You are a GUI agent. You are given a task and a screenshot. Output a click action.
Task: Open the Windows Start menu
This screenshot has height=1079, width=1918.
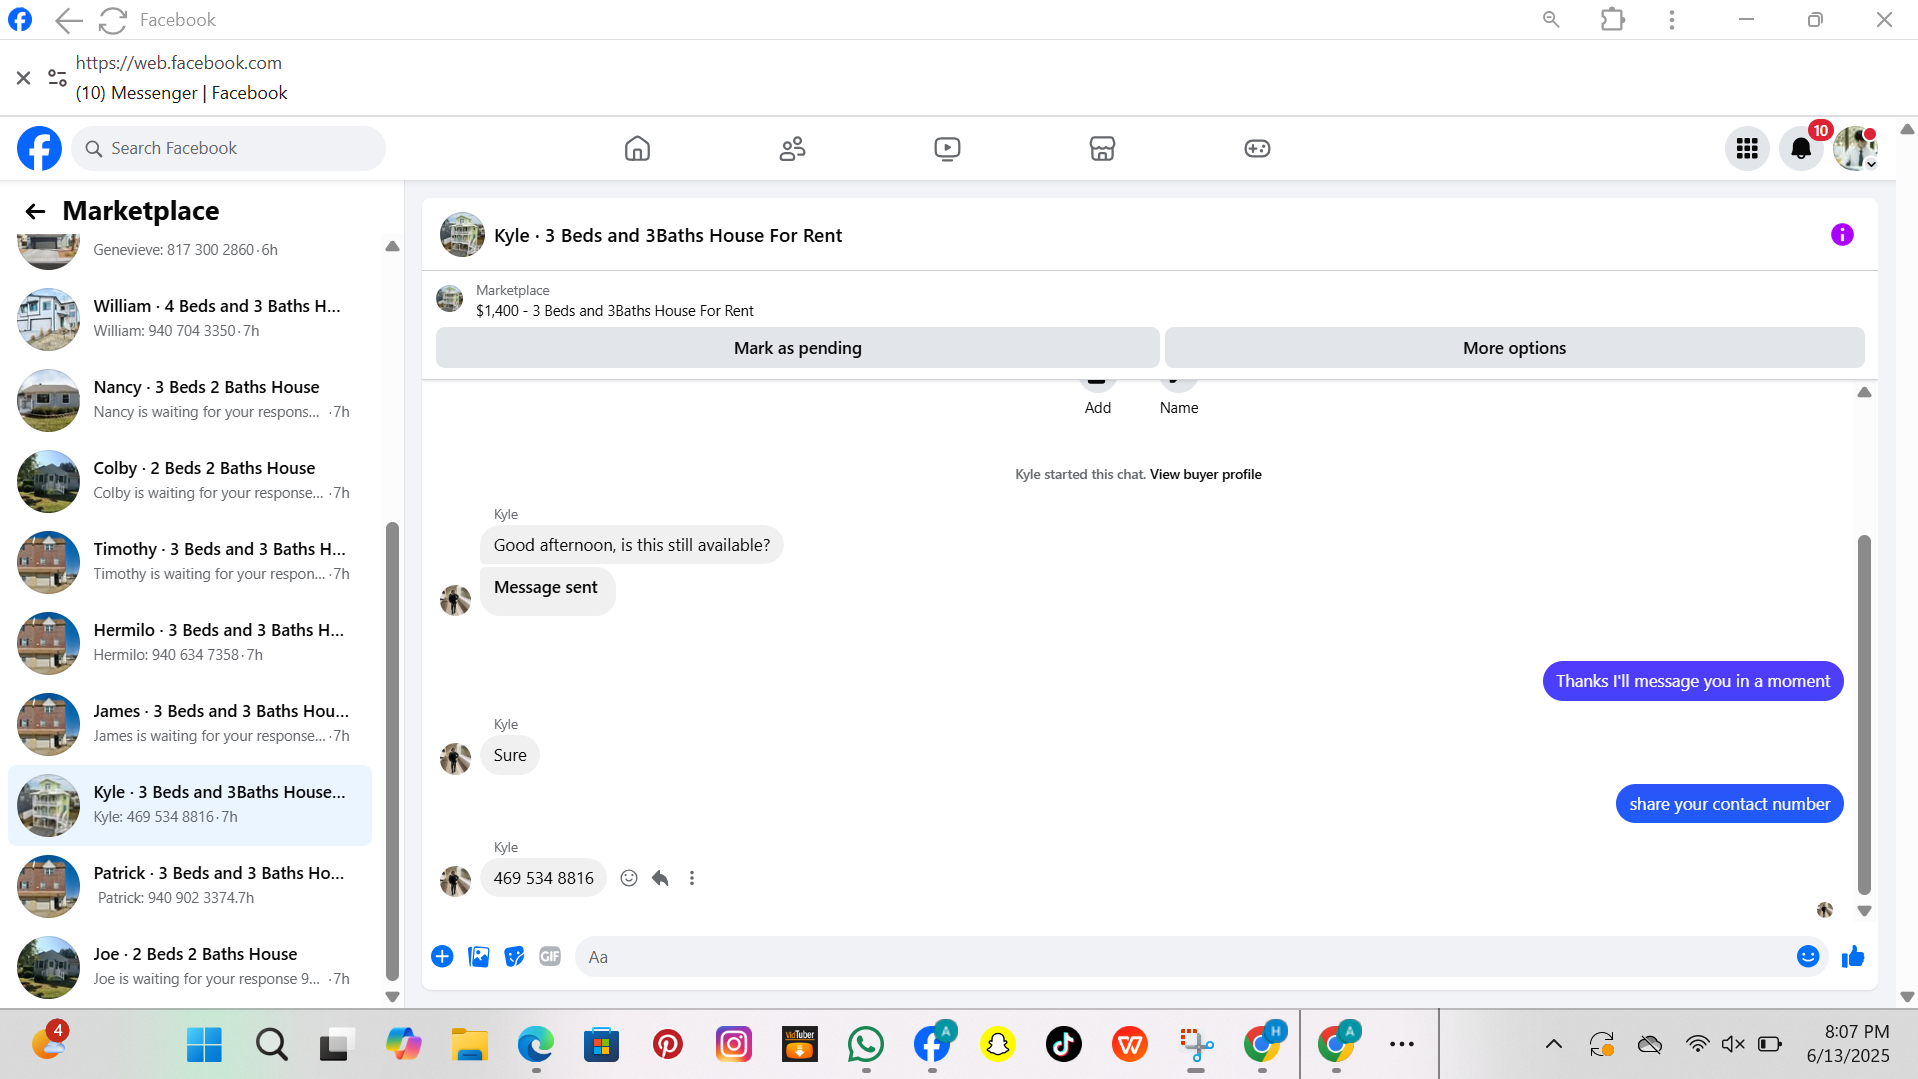204,1045
